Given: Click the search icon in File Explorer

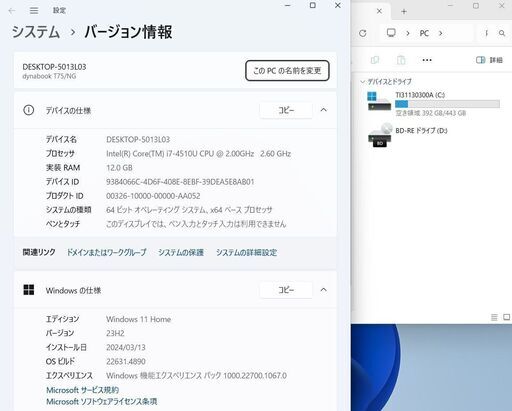Looking at the screenshot, I should click(502, 33).
